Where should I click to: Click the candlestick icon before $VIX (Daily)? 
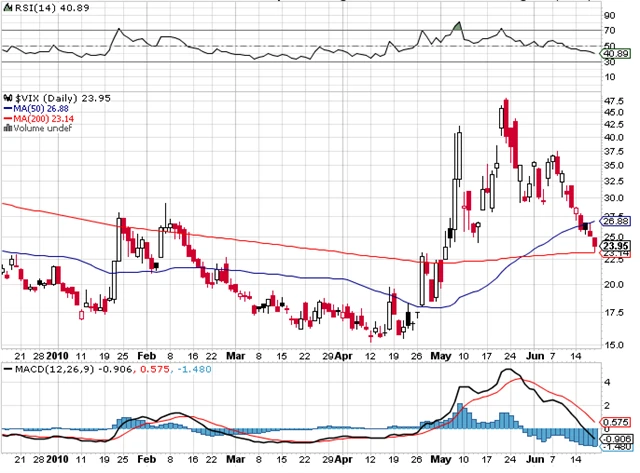(x=8, y=98)
